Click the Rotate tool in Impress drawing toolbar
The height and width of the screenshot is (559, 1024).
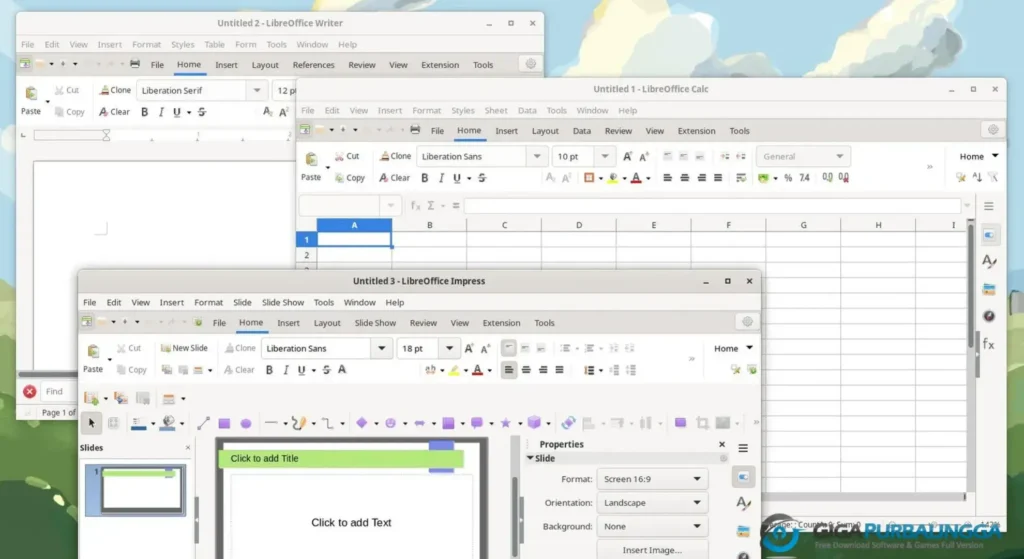coord(568,423)
